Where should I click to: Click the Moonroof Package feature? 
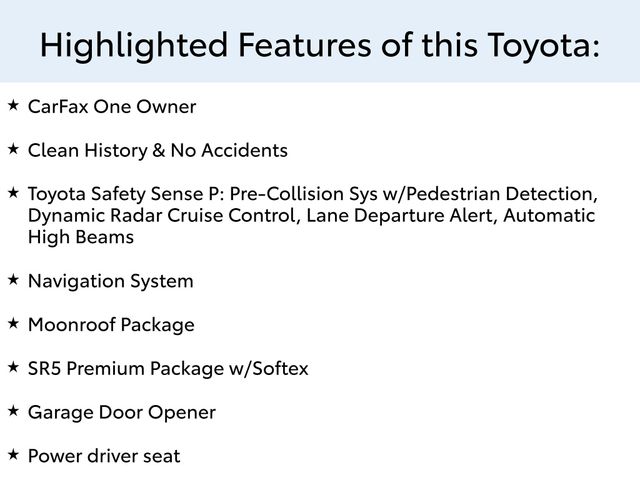click(111, 325)
